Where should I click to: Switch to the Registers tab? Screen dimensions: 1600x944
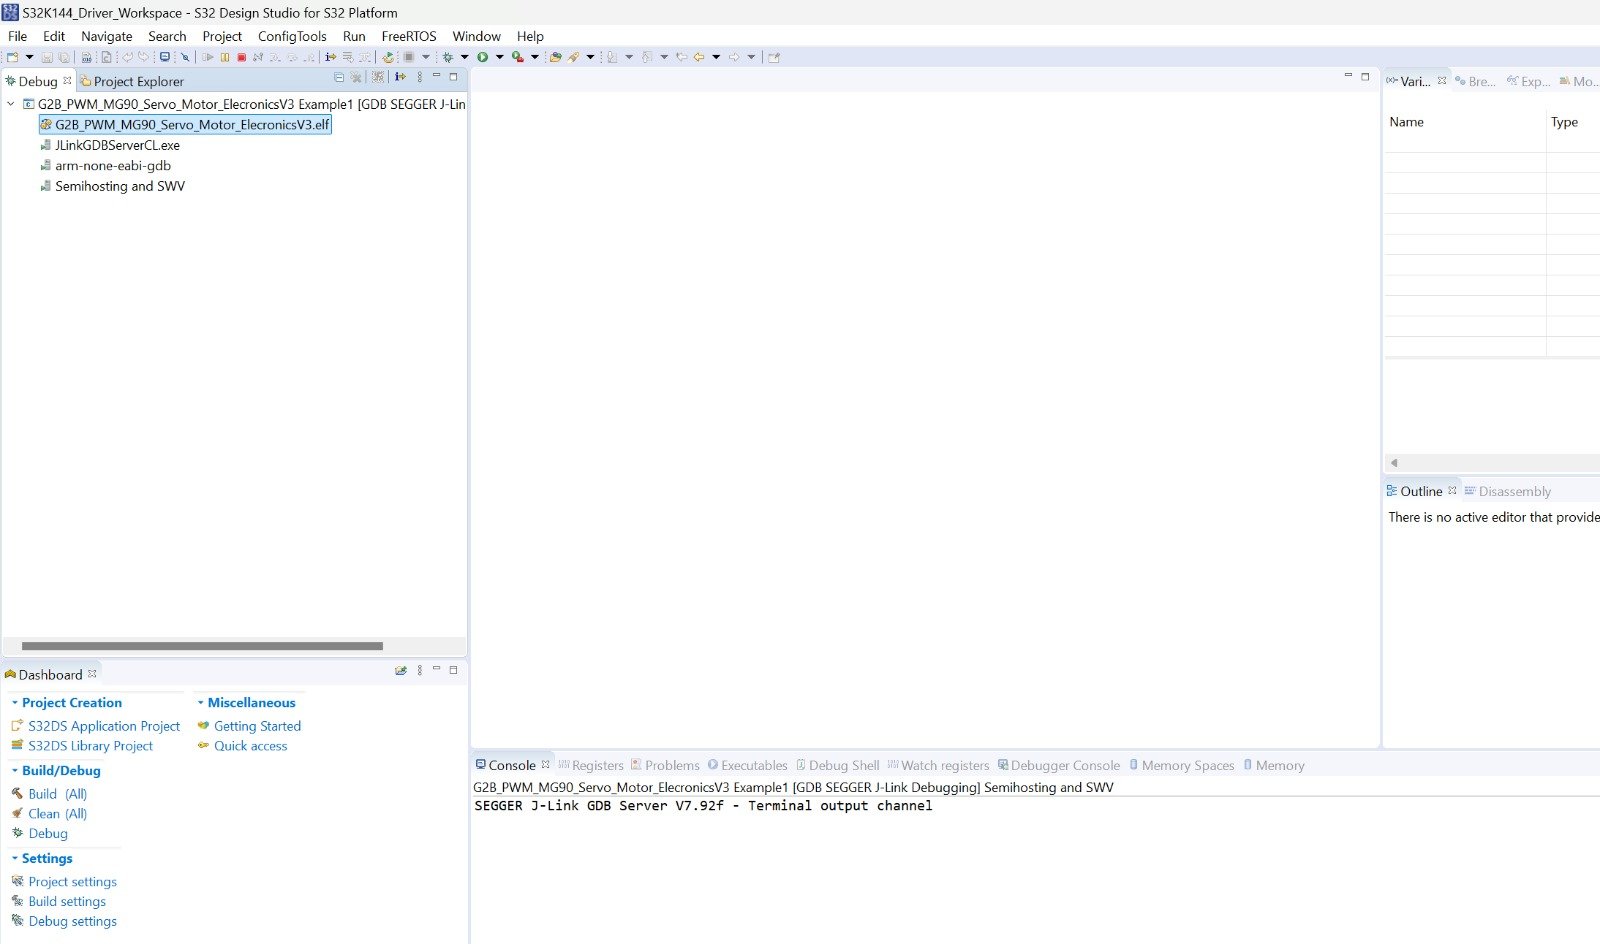(591, 765)
